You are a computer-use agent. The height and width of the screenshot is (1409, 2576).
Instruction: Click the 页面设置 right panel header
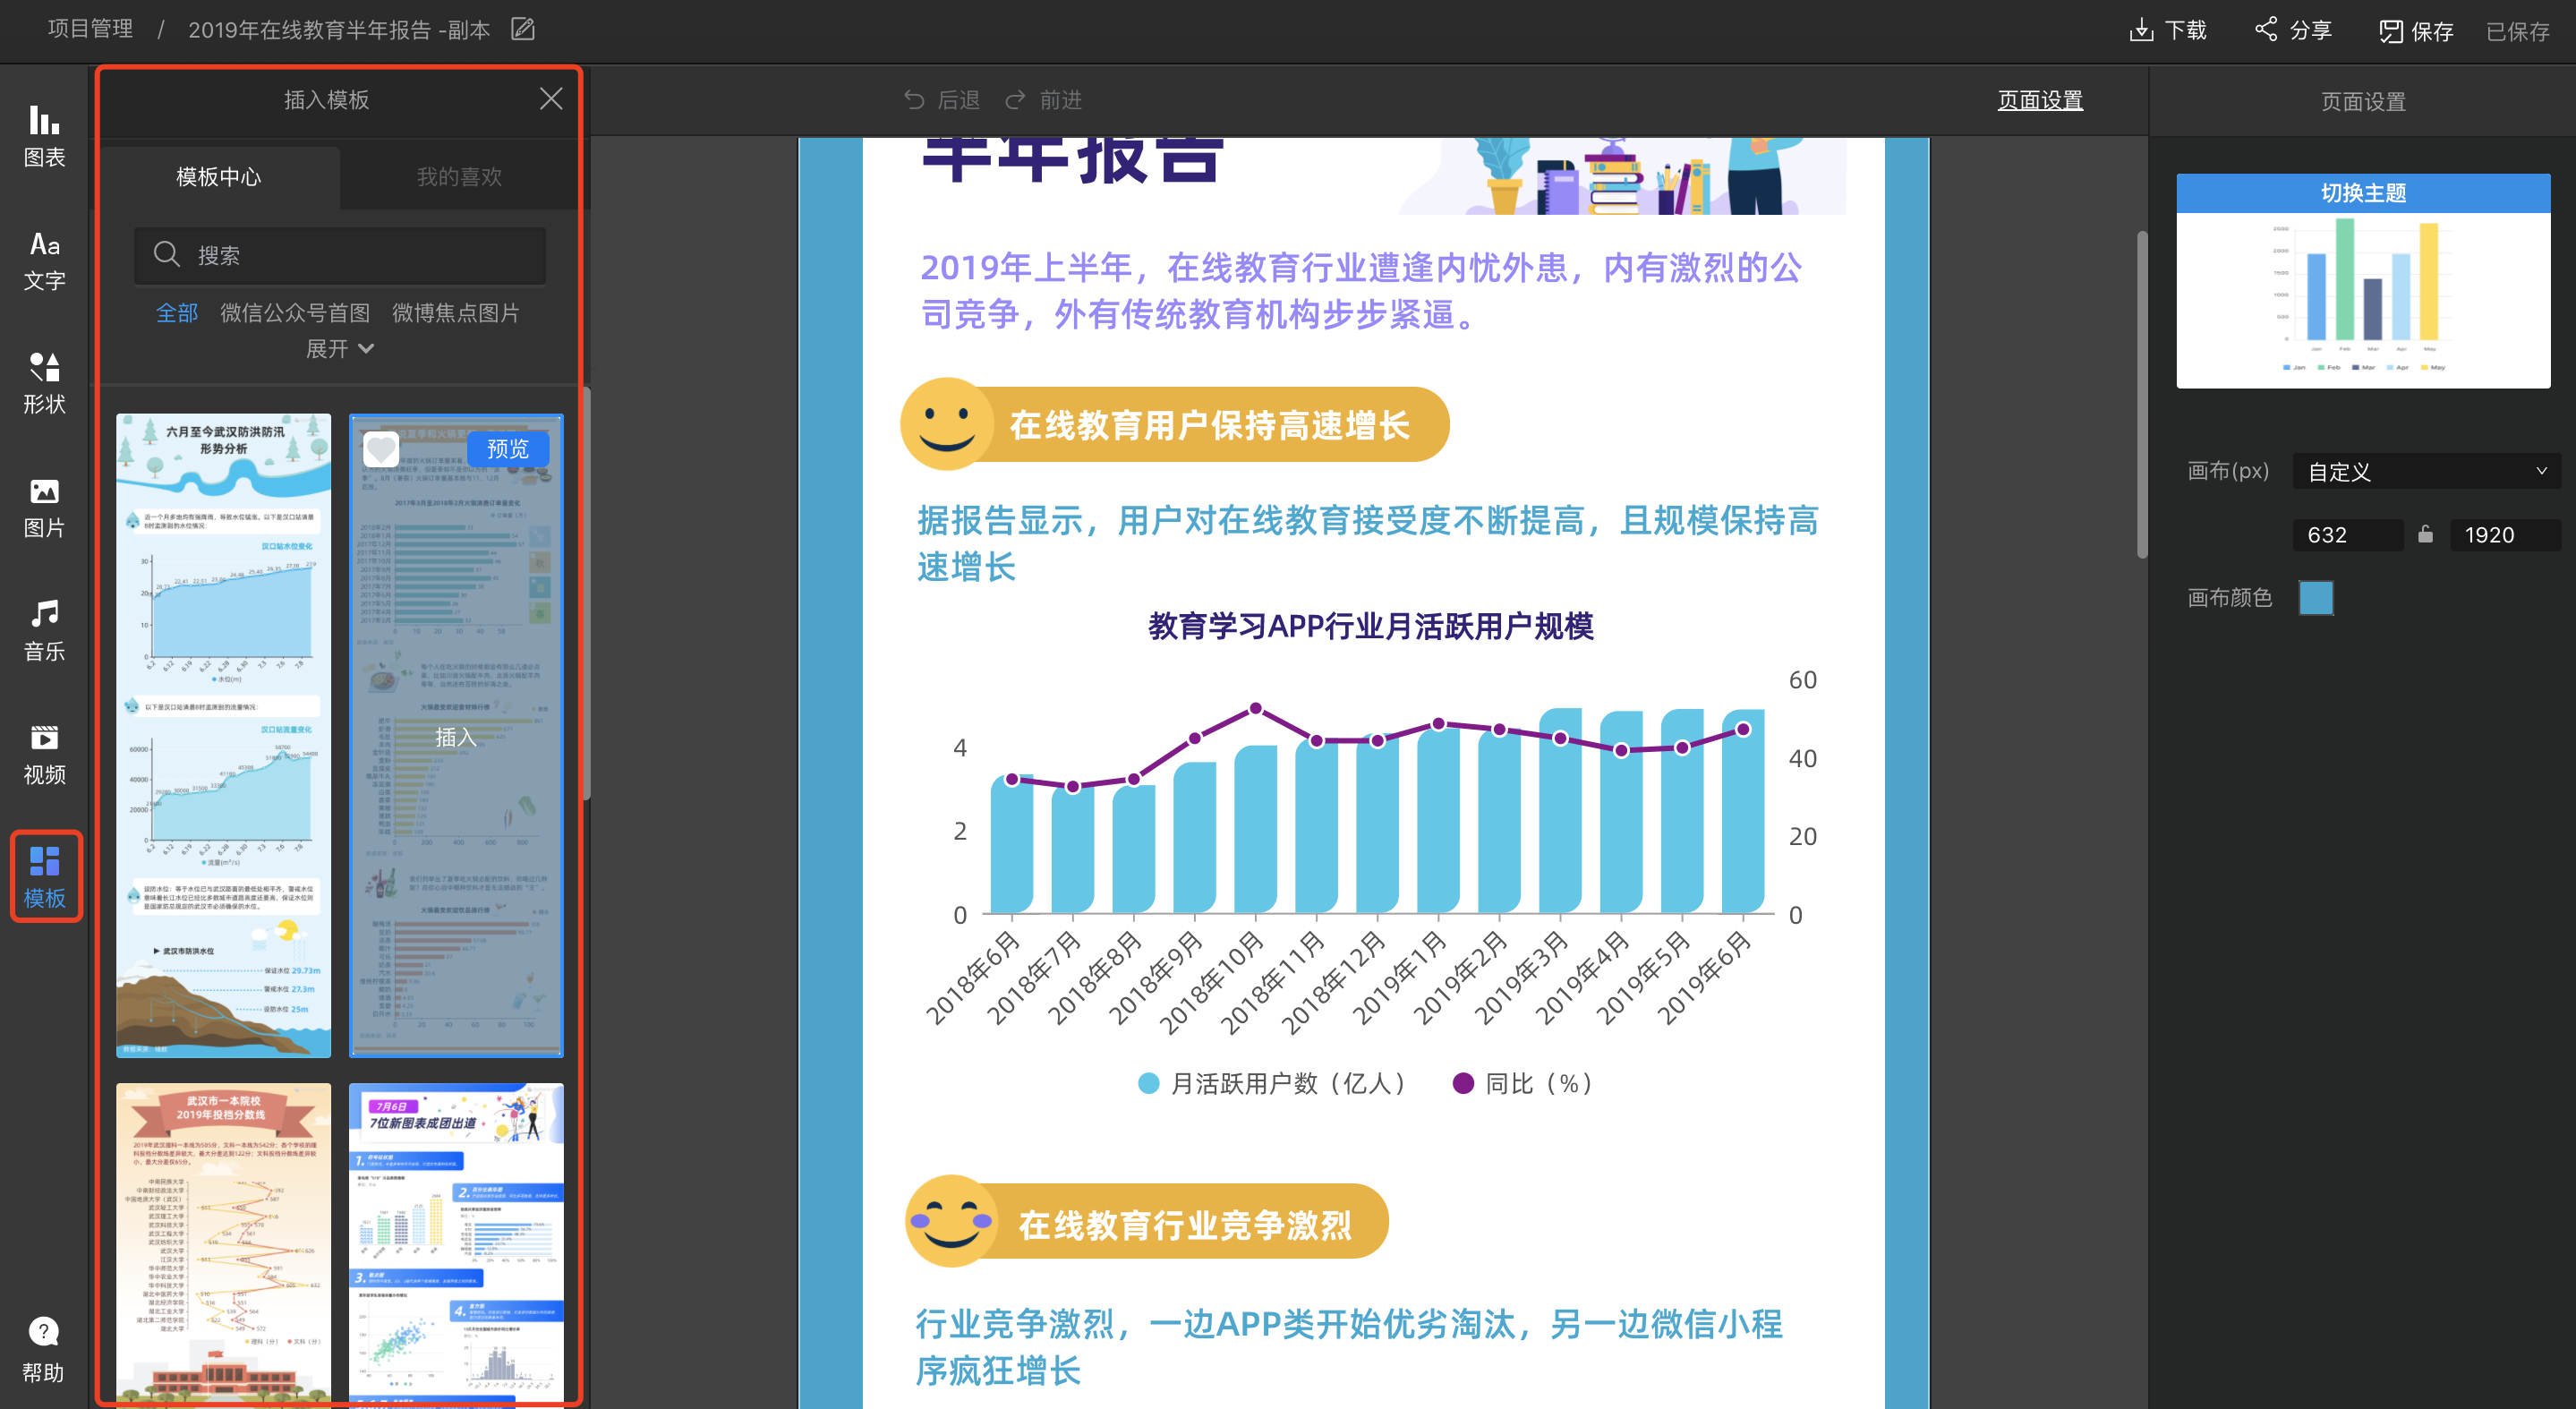[2363, 101]
